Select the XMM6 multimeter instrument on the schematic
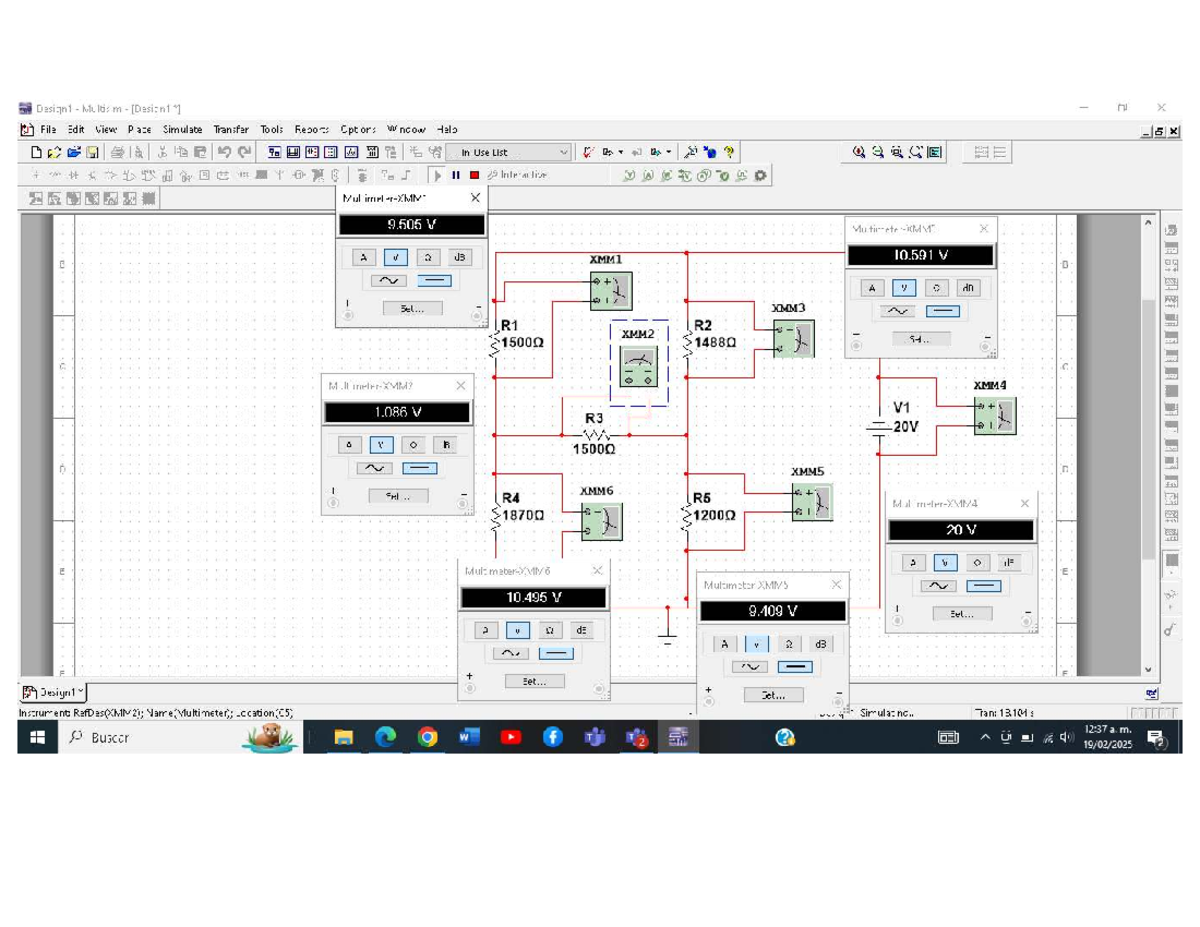1200x927 pixels. (602, 522)
